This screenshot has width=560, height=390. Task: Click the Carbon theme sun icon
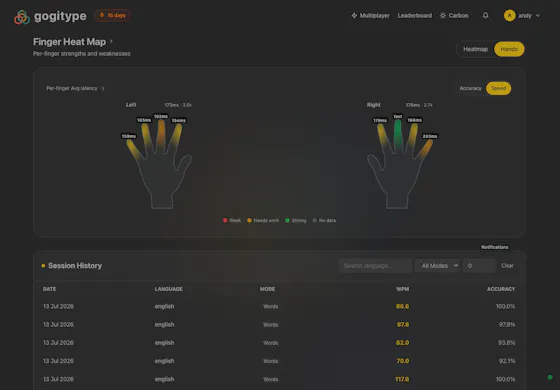443,16
